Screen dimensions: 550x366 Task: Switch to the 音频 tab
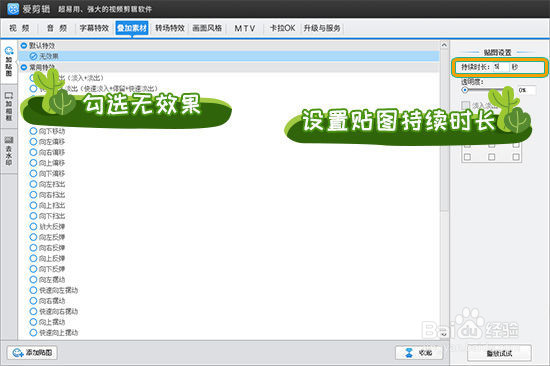57,28
